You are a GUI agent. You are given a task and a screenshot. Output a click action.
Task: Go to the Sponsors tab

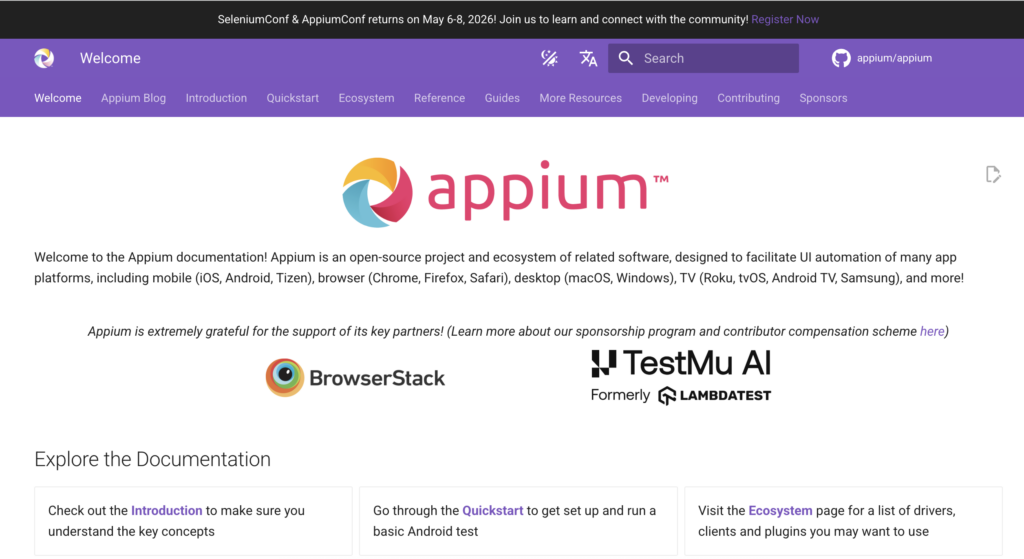click(823, 98)
